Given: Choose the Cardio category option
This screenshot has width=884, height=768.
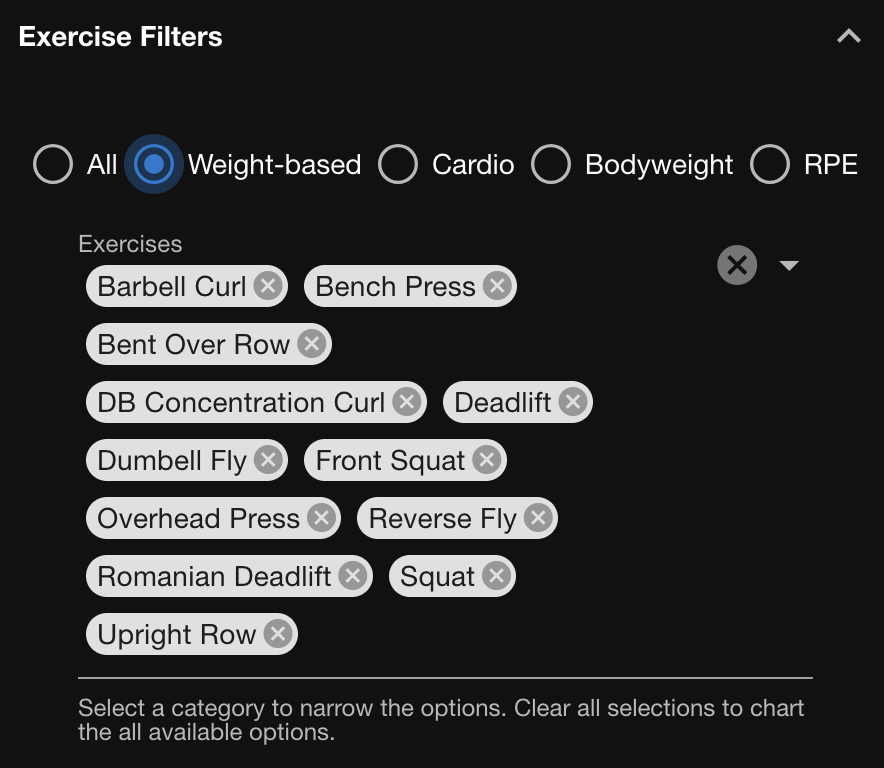Looking at the screenshot, I should click(398, 165).
